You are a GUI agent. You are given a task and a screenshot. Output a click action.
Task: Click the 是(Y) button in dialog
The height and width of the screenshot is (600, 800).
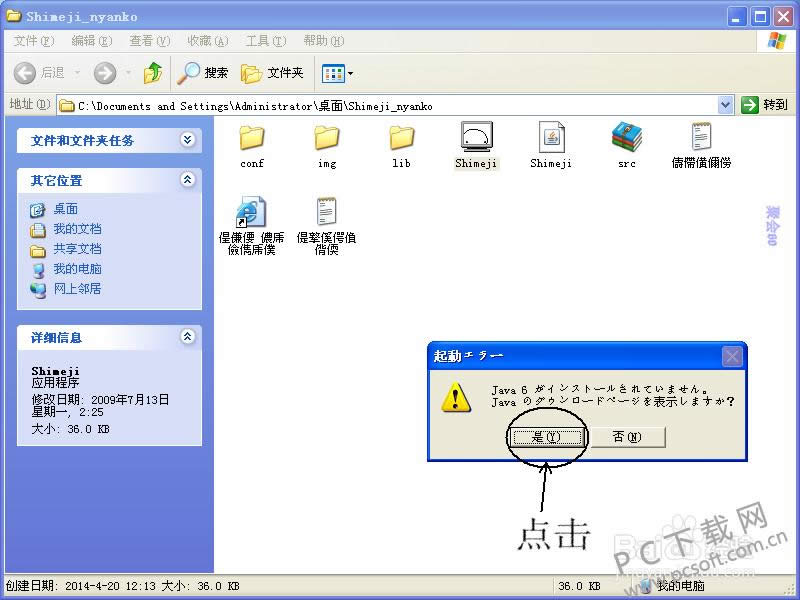(545, 437)
